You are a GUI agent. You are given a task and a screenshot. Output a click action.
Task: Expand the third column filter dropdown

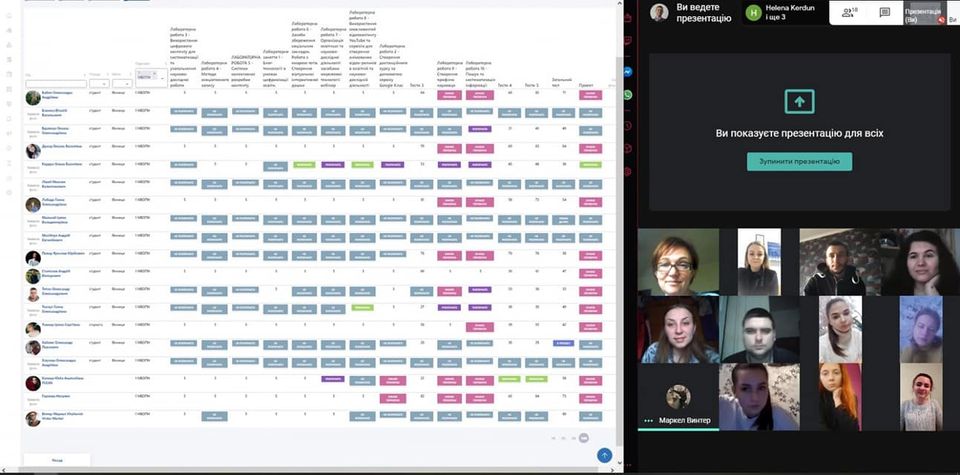tap(120, 84)
